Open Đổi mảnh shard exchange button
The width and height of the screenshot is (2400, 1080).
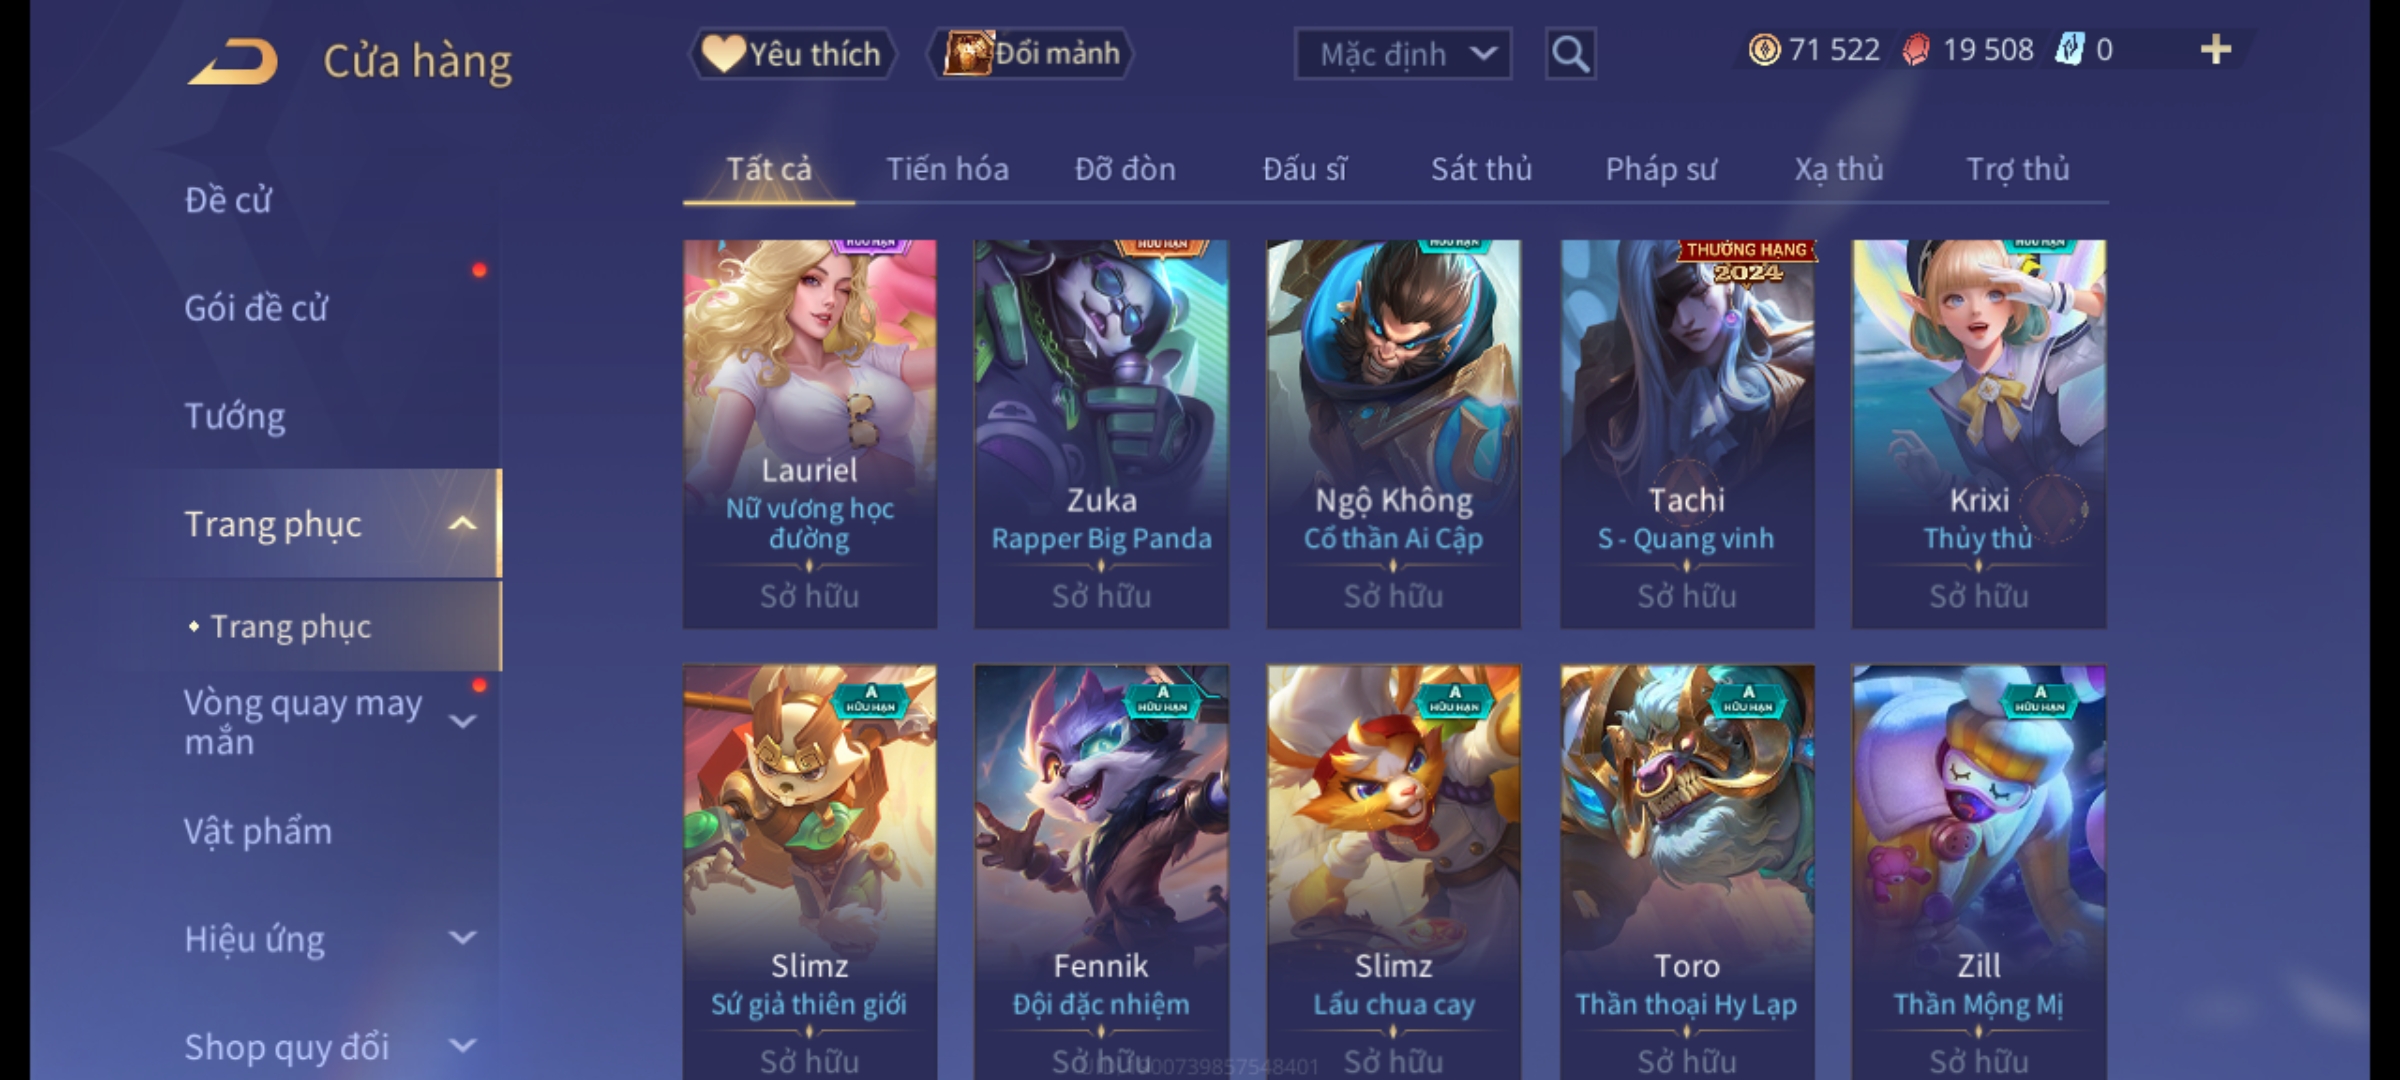point(1031,54)
